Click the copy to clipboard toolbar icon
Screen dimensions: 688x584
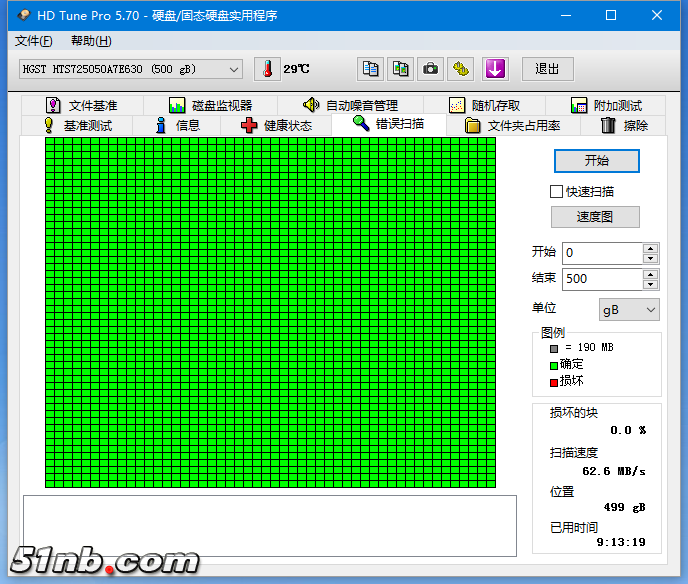[x=371, y=69]
